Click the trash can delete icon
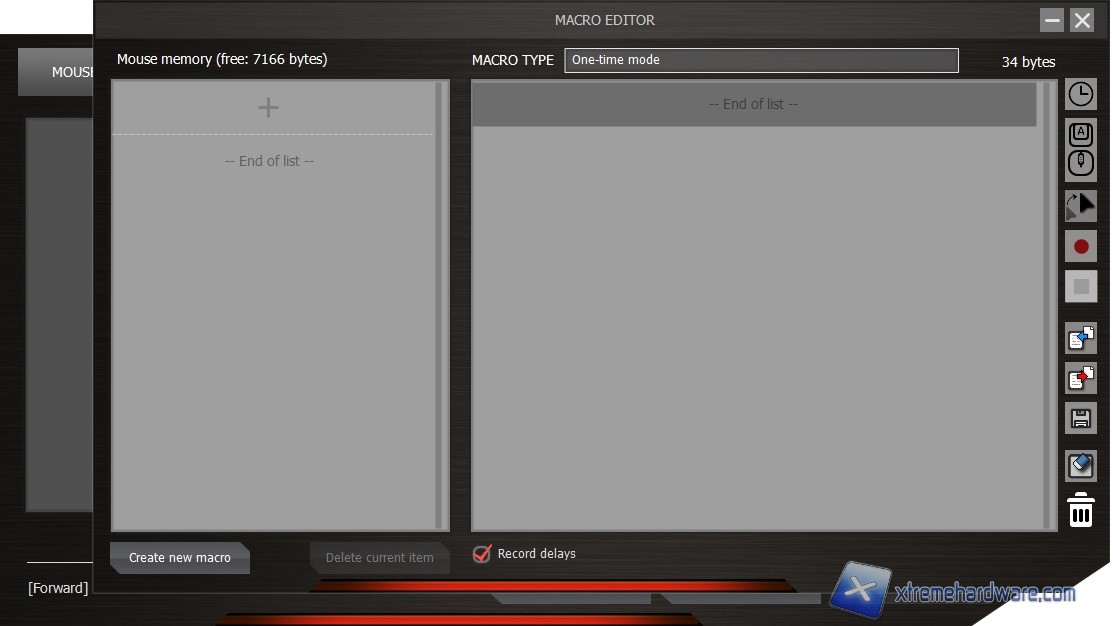This screenshot has height=626, width=1113. (1080, 510)
